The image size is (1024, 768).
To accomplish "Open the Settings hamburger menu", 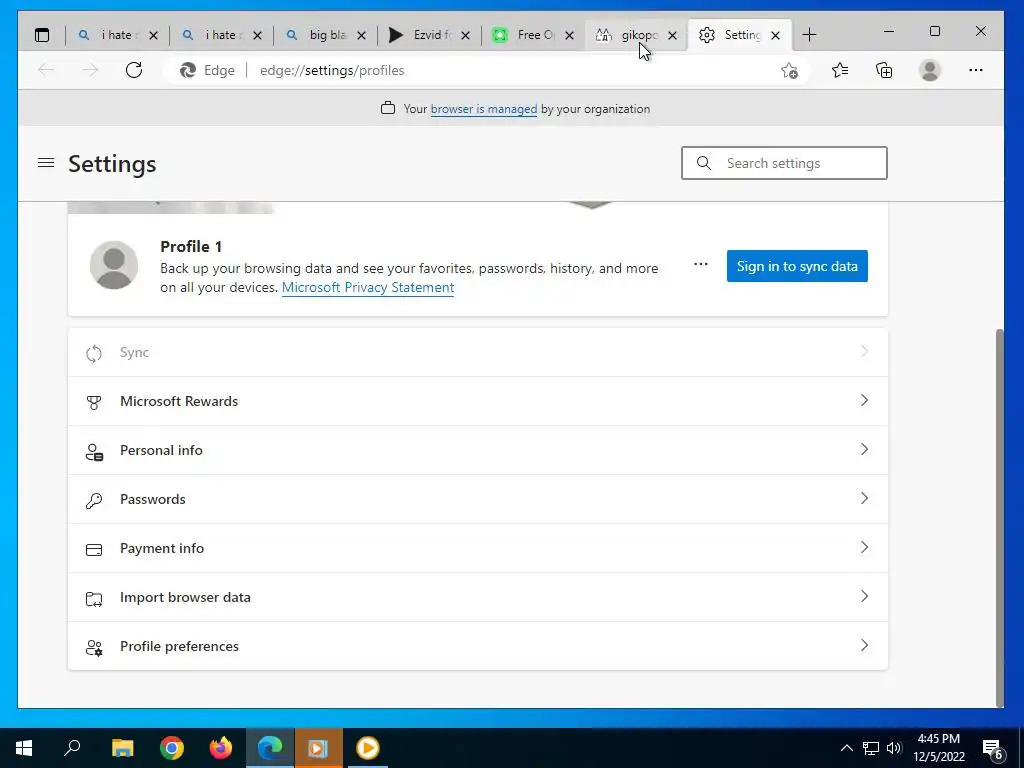I will pos(46,163).
